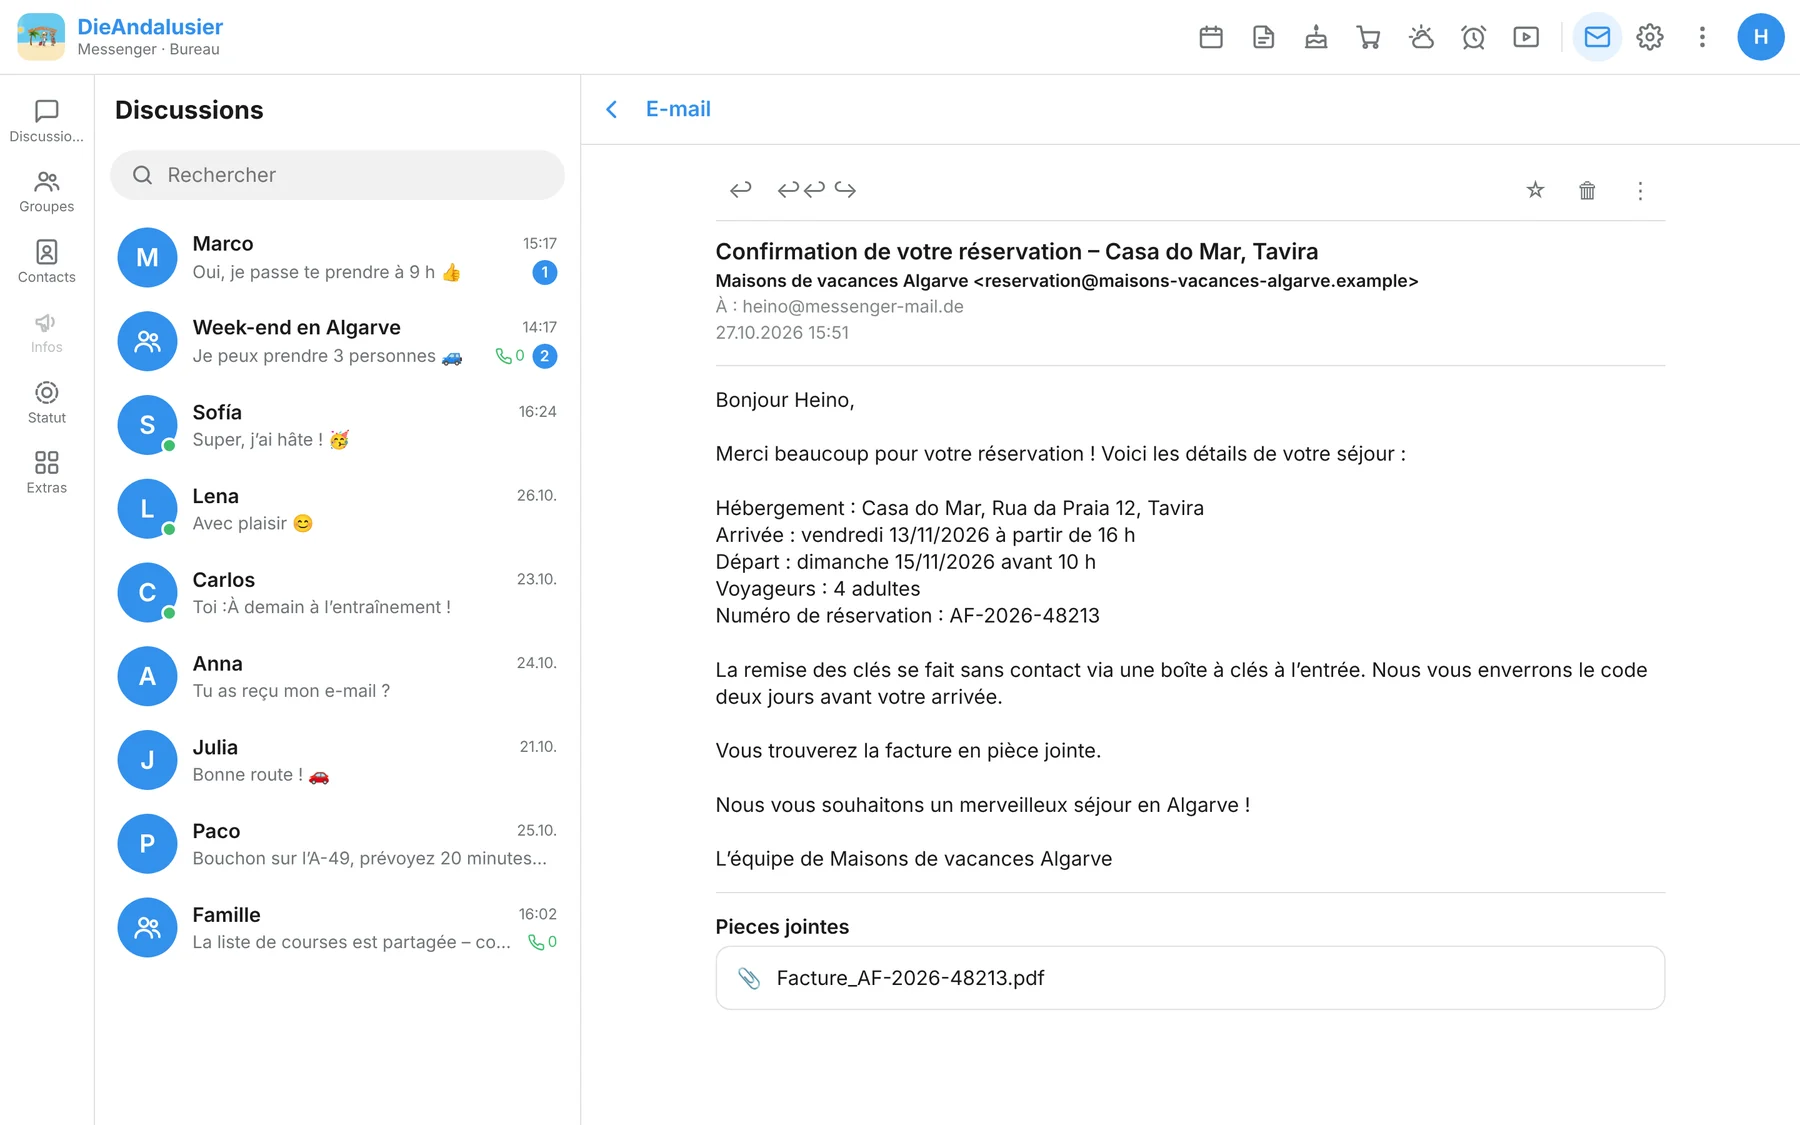Open the birthday cake icon
Viewport: 1800px width, 1125px height.
1316,37
